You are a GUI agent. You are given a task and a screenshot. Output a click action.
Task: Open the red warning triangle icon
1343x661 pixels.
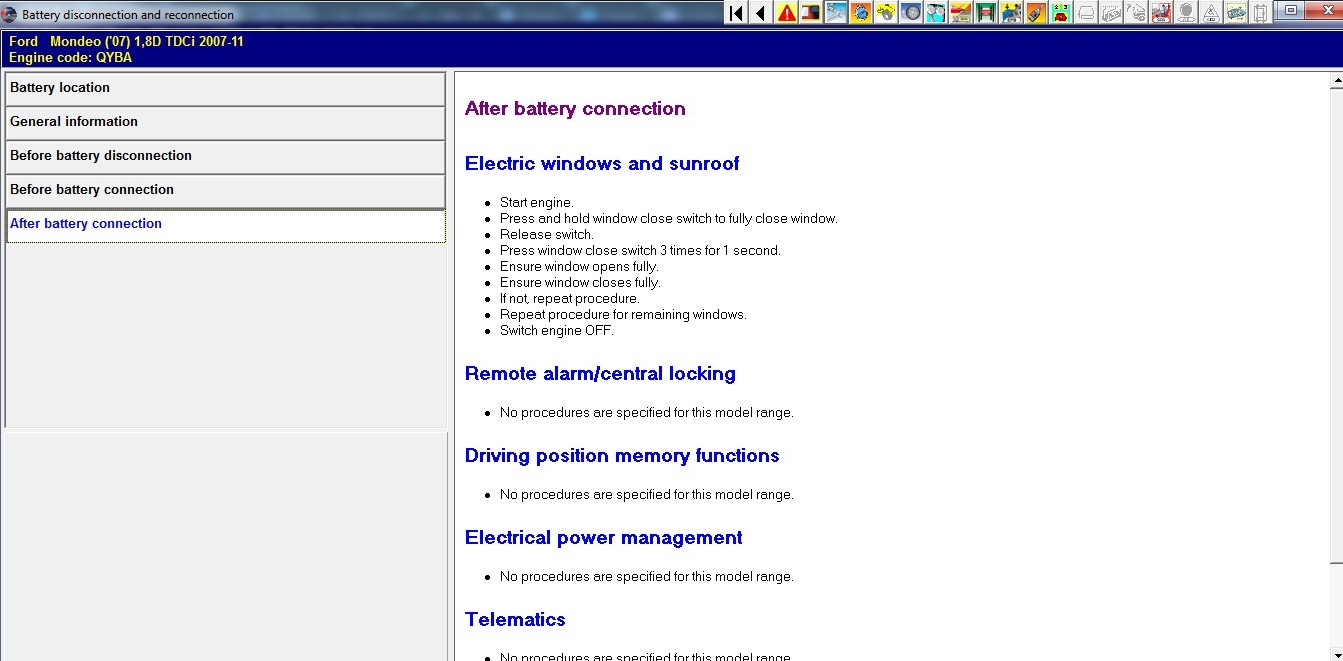787,13
